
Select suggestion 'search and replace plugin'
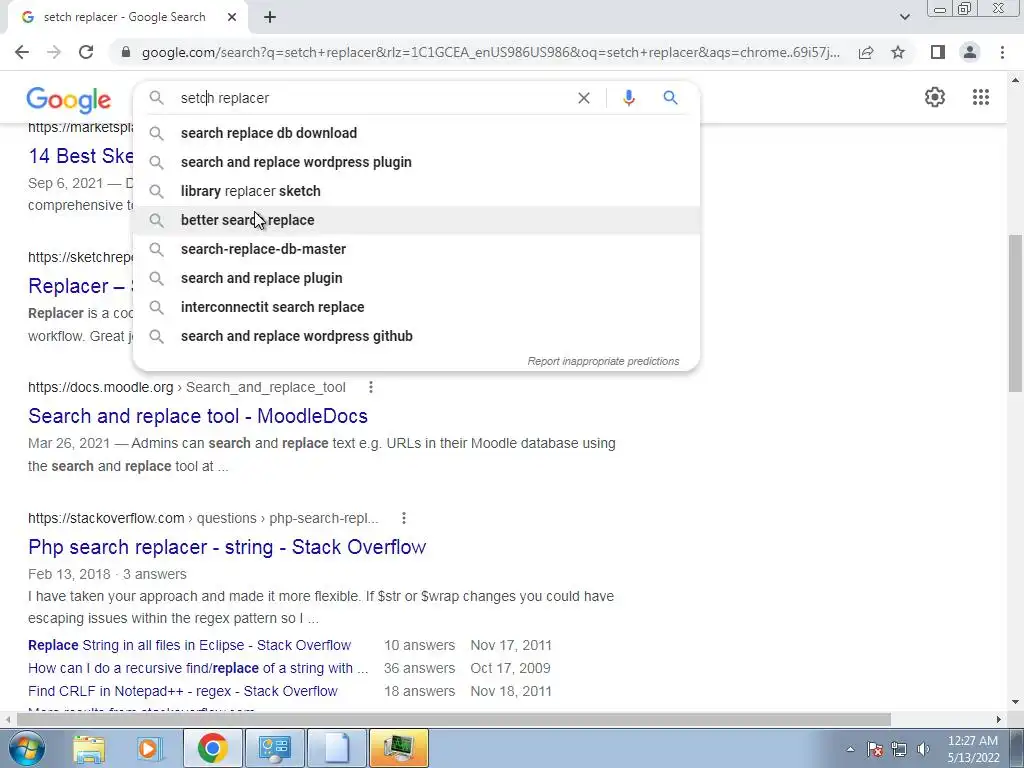[x=416, y=278]
